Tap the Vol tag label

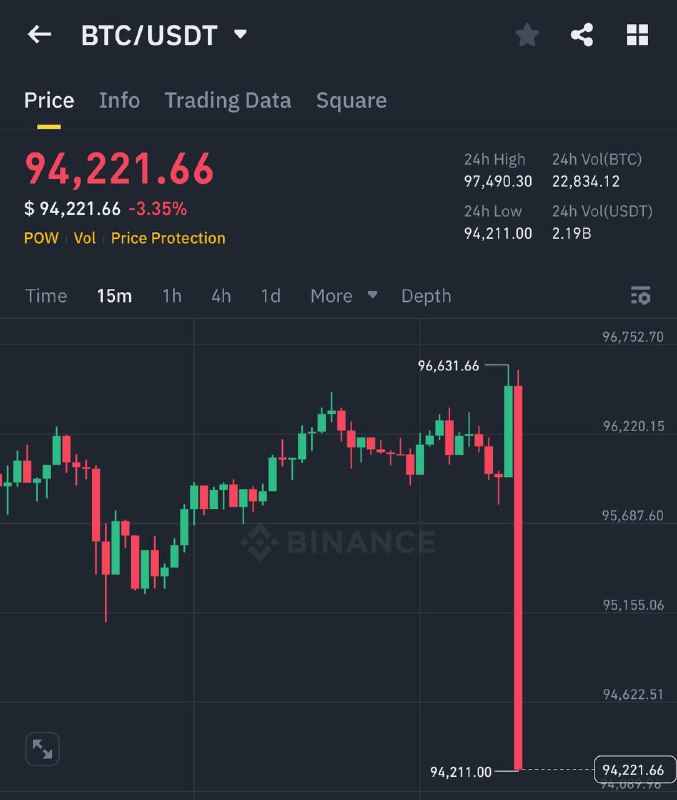[85, 238]
